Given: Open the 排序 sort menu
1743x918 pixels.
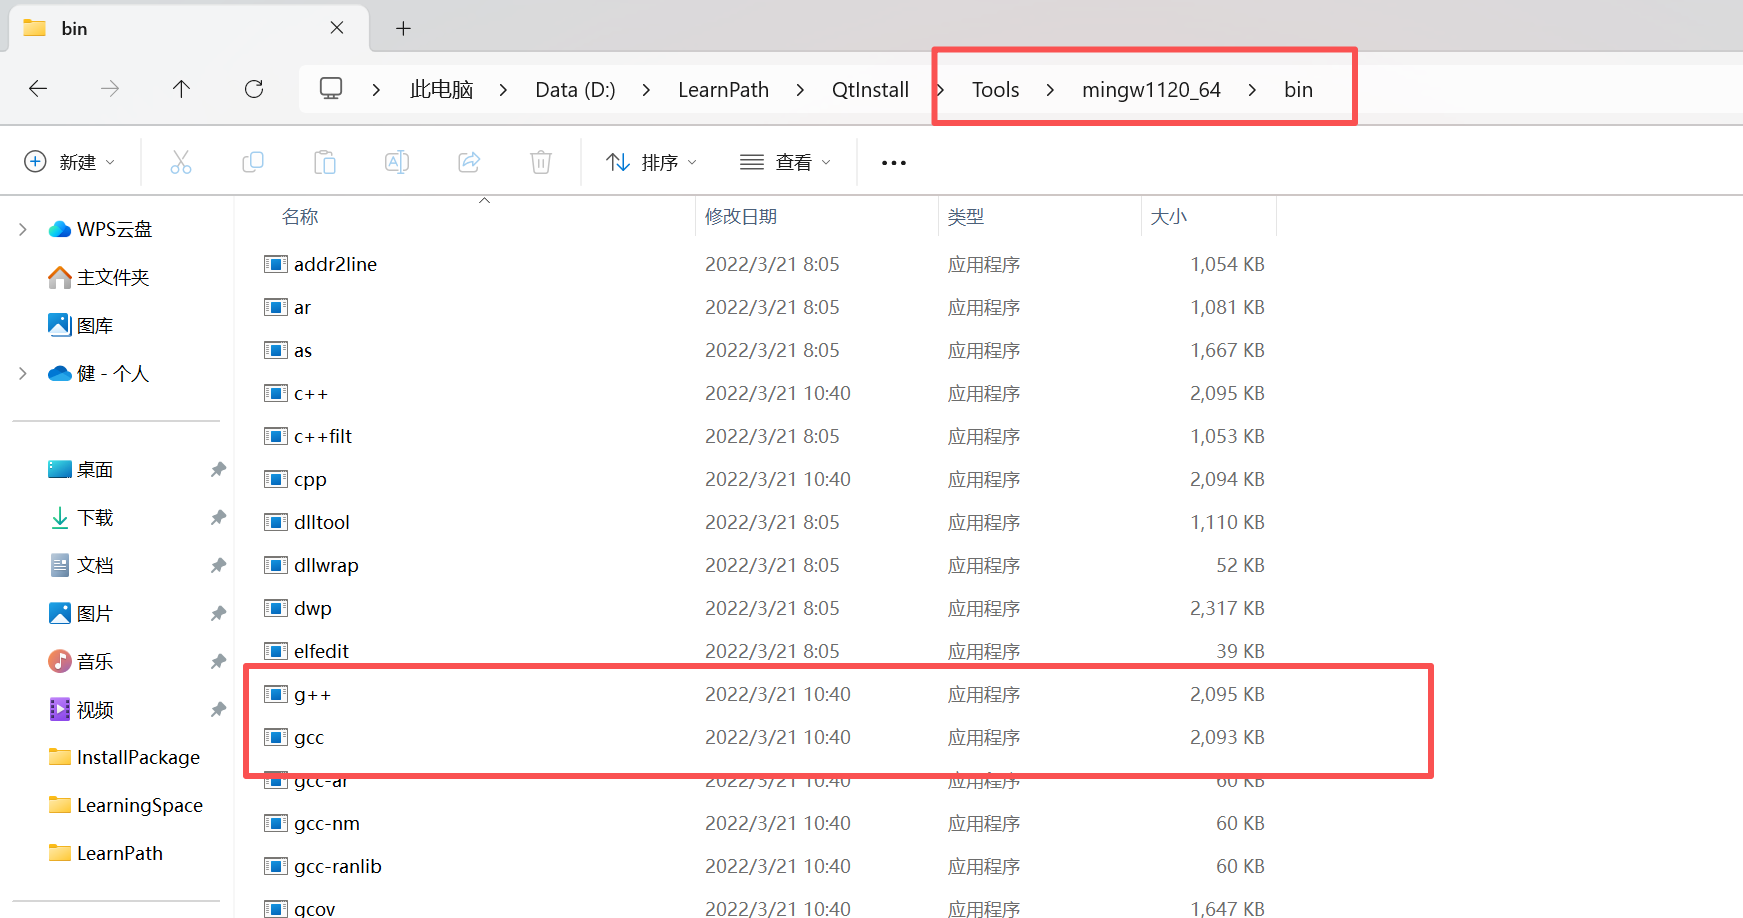Looking at the screenshot, I should (x=652, y=162).
